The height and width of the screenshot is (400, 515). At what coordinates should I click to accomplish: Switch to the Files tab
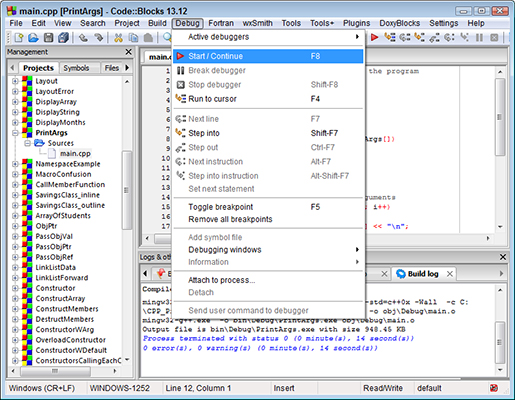click(x=112, y=68)
